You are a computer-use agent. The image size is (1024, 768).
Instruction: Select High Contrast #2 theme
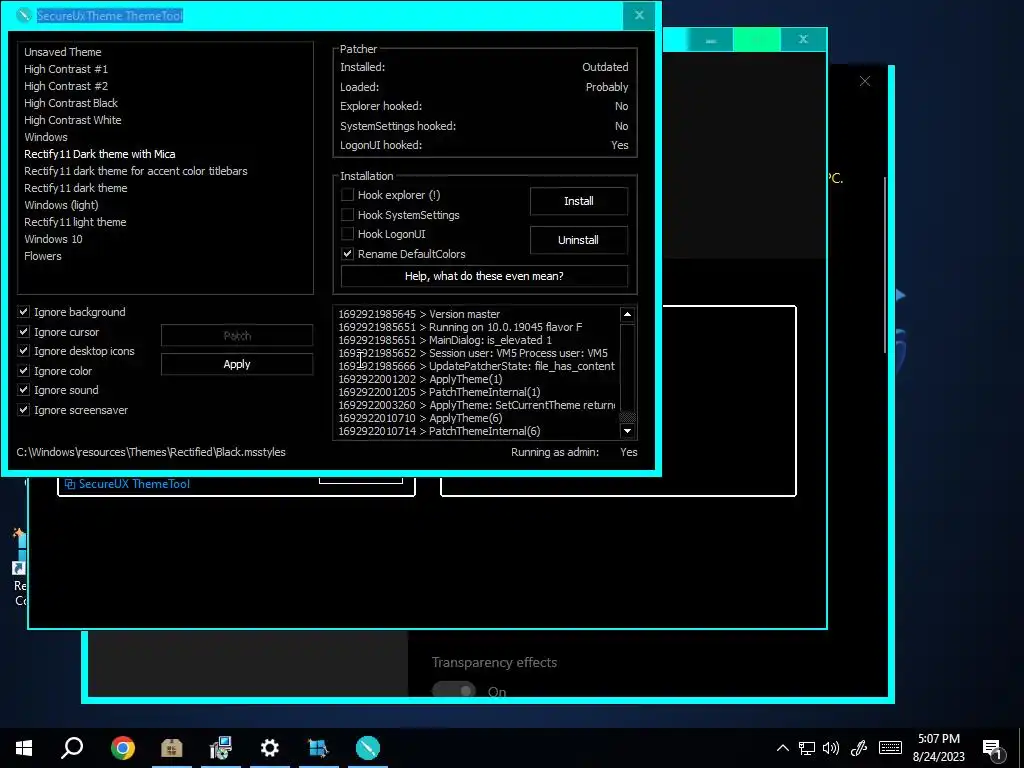tap(66, 86)
